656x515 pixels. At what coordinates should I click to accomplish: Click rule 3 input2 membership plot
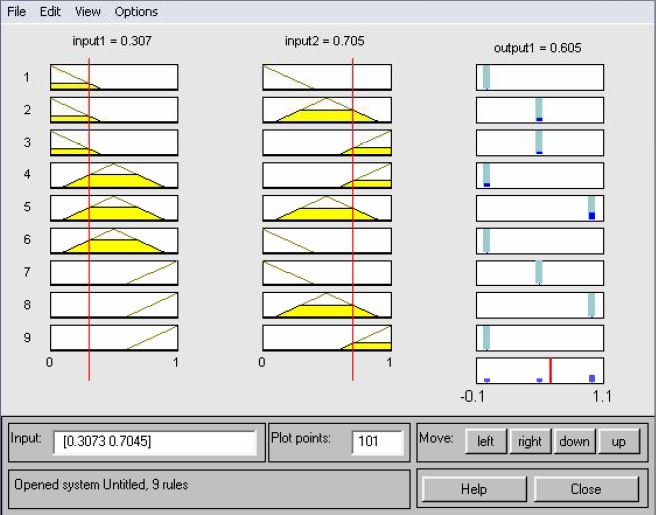point(327,142)
